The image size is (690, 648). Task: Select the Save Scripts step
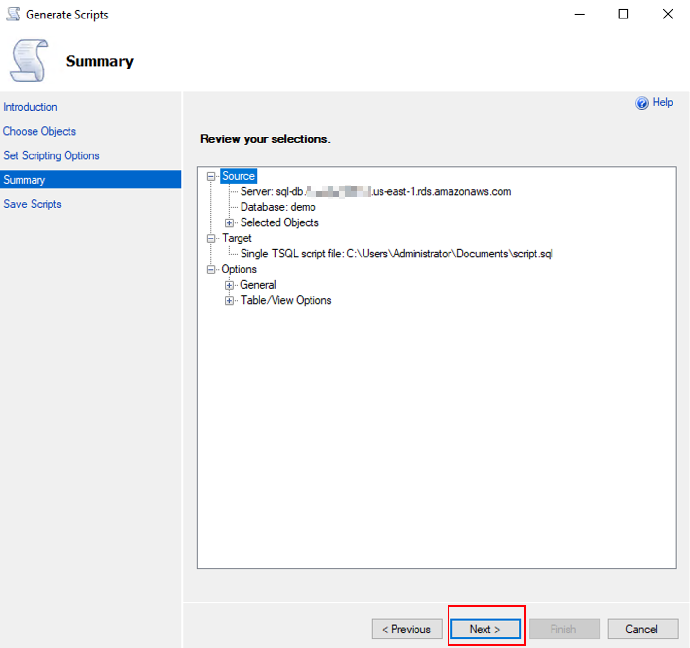click(x=32, y=204)
